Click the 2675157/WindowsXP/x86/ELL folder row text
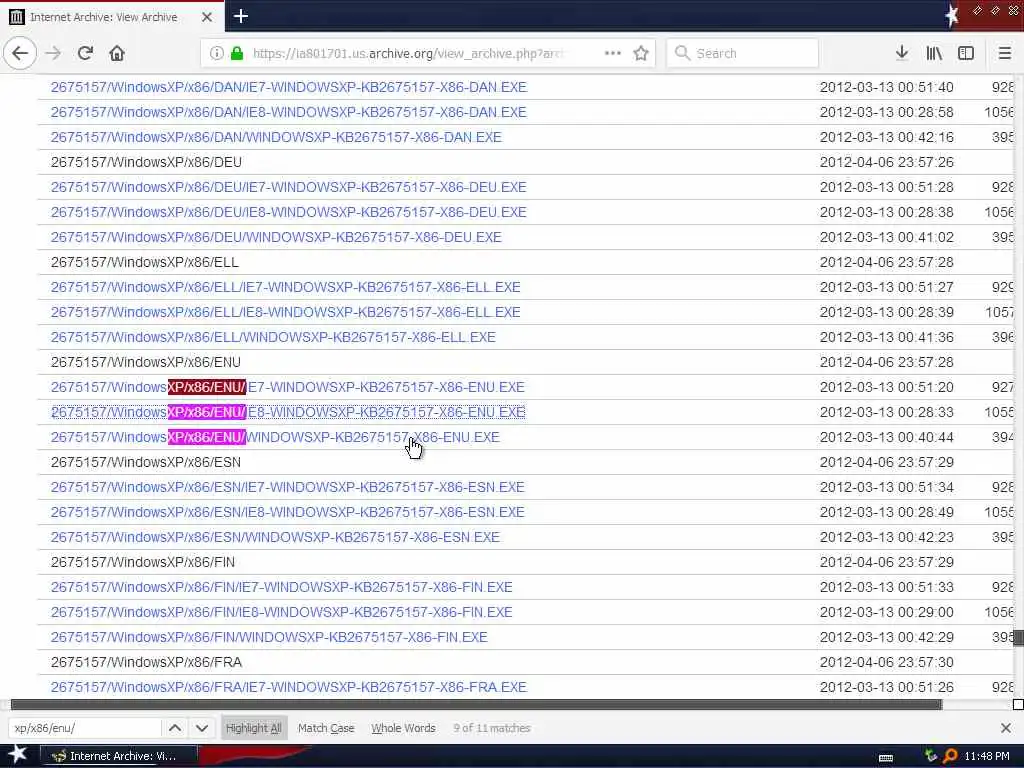 [145, 262]
